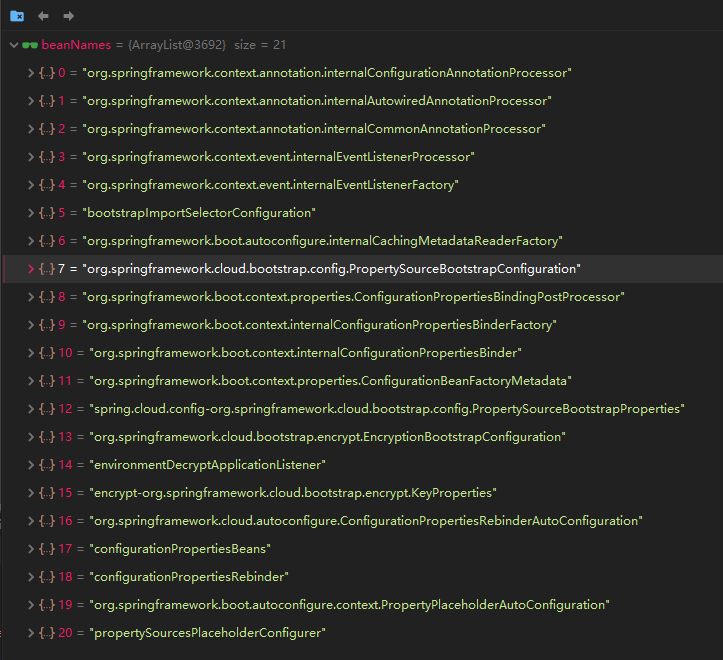Viewport: 723px width, 660px height.
Task: Select the internalConfigurationPropertiesBinderFactory string value
Action: (x=320, y=325)
